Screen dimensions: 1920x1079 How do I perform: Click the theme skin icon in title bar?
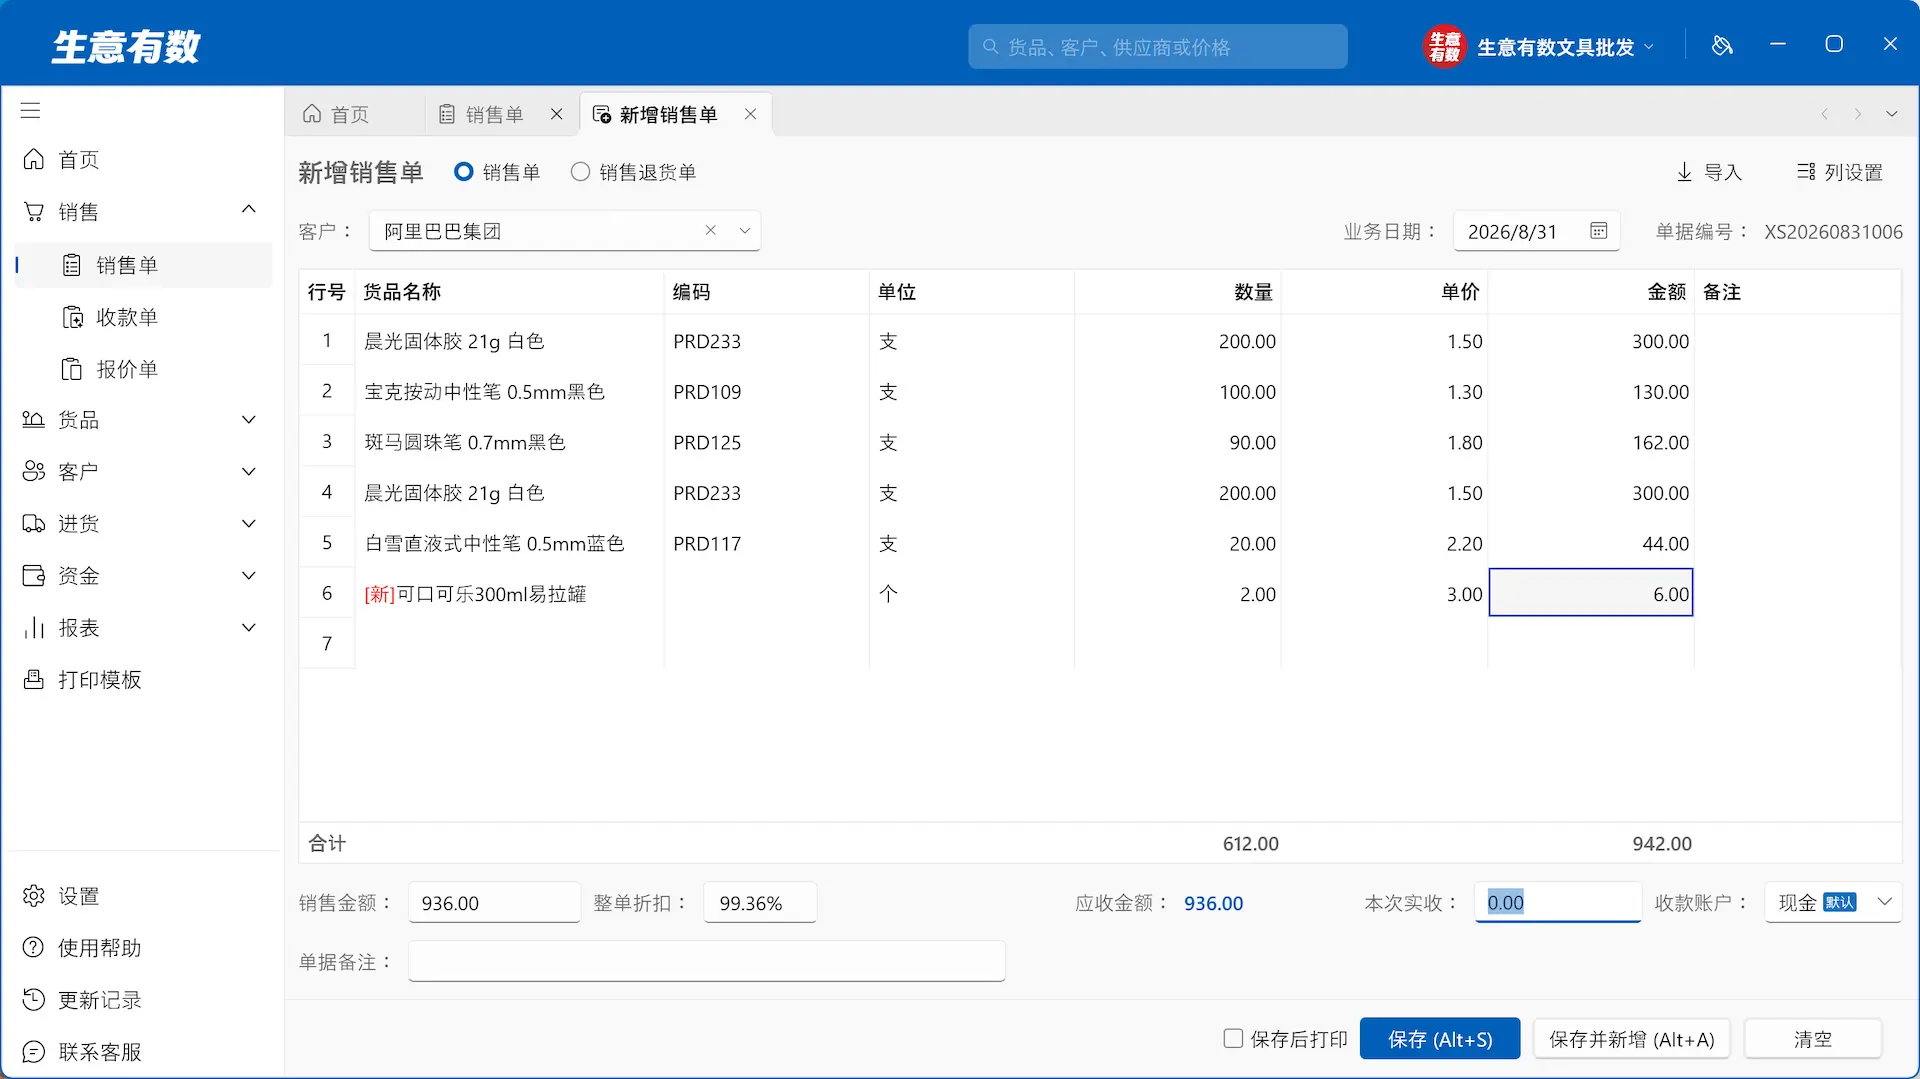[x=1722, y=45]
